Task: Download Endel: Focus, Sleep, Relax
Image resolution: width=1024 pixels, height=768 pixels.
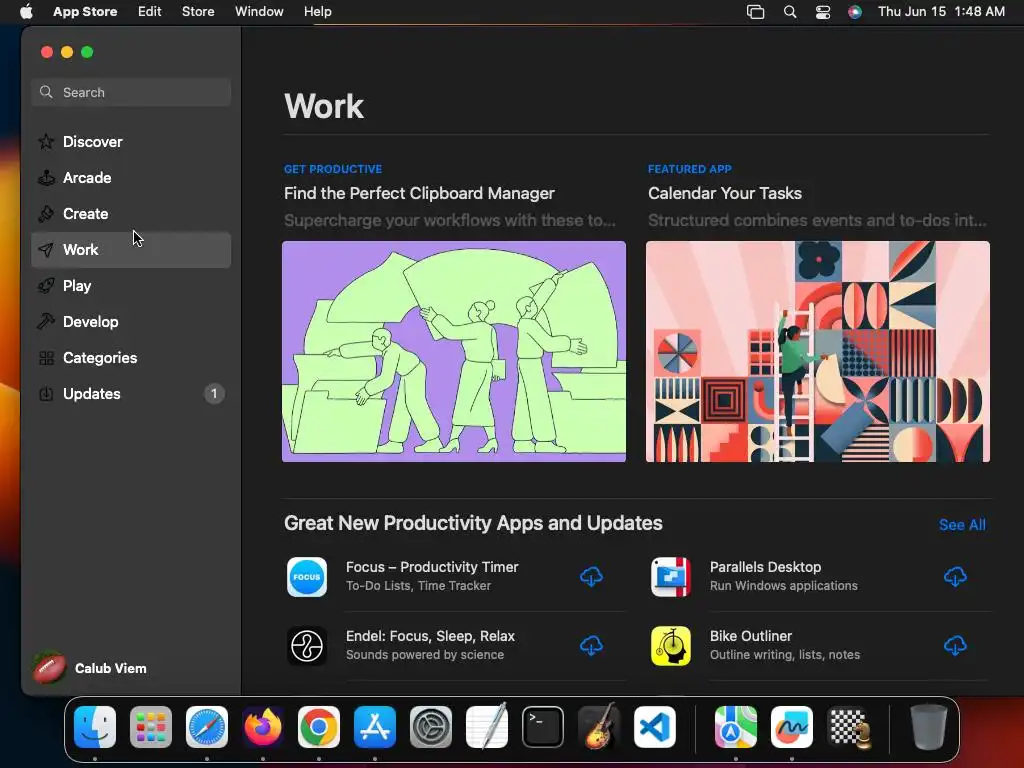Action: point(591,646)
